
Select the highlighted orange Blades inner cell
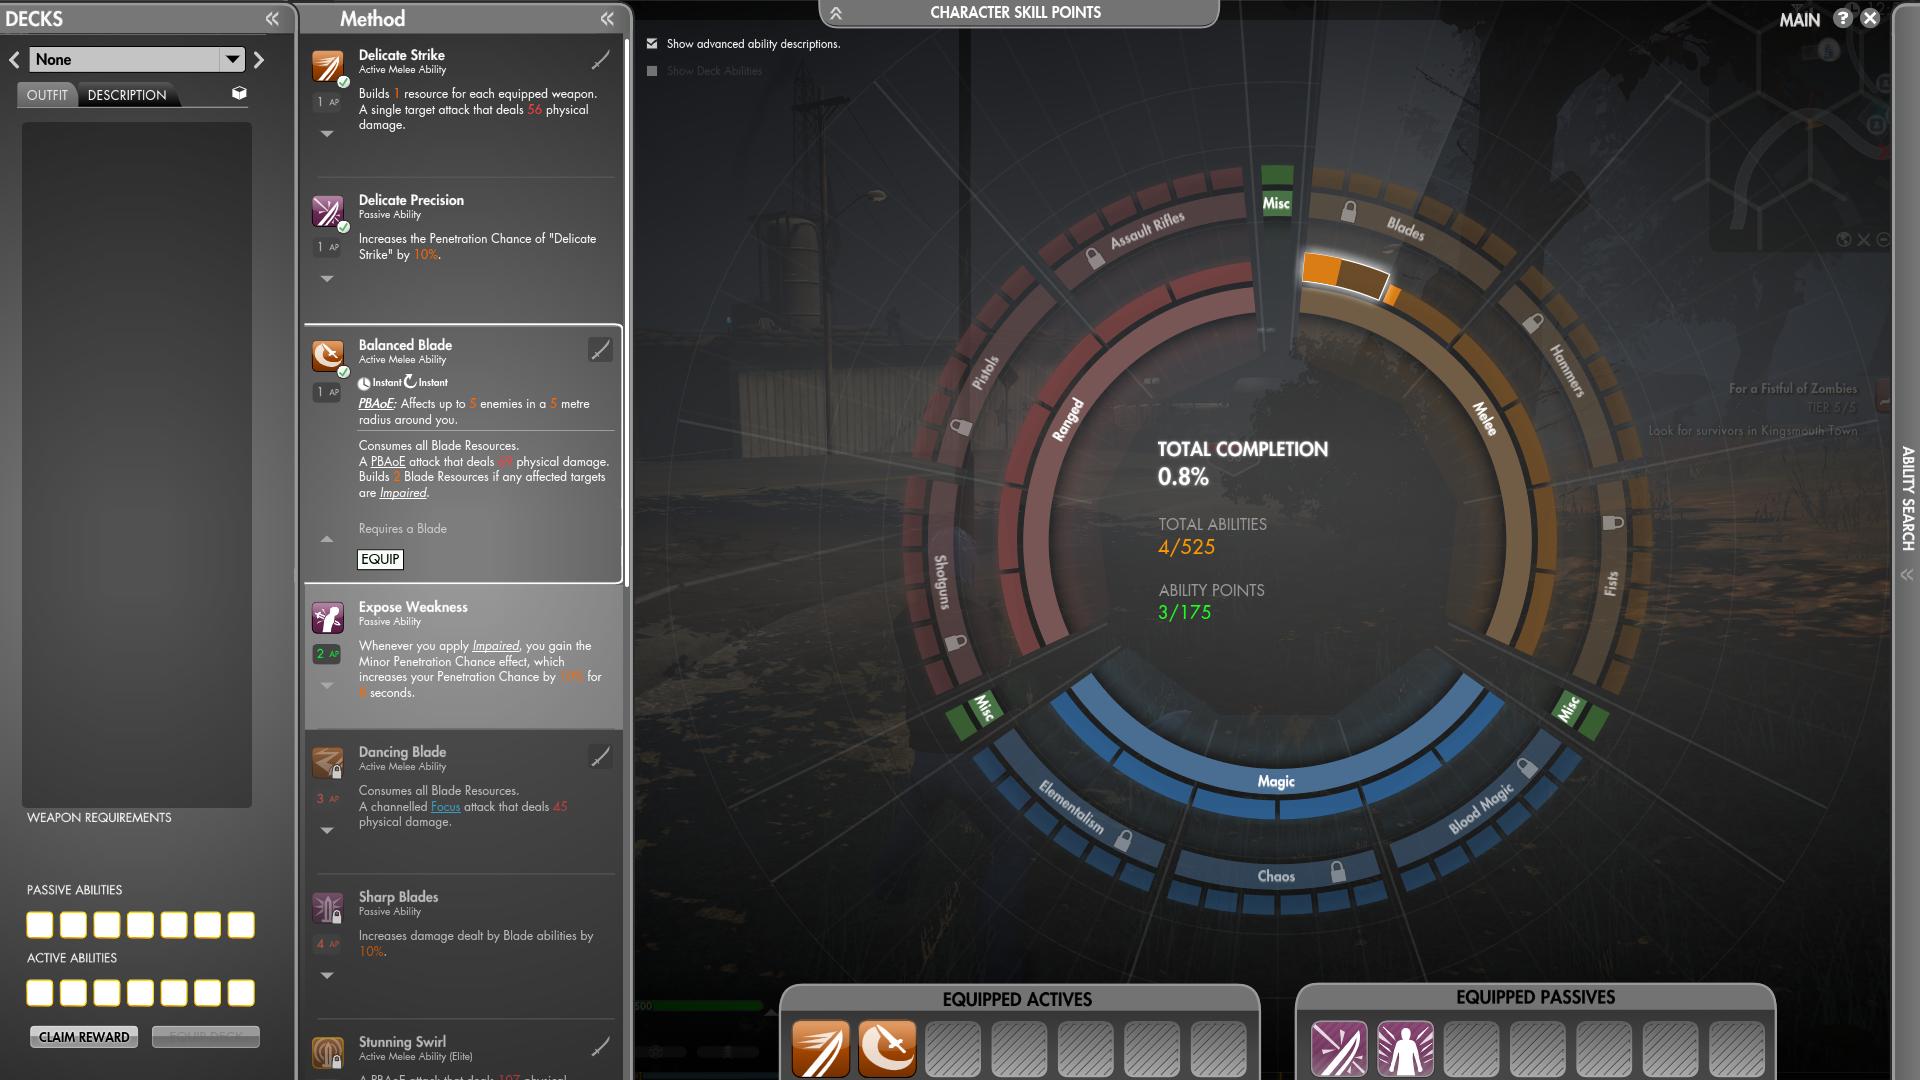(1344, 275)
